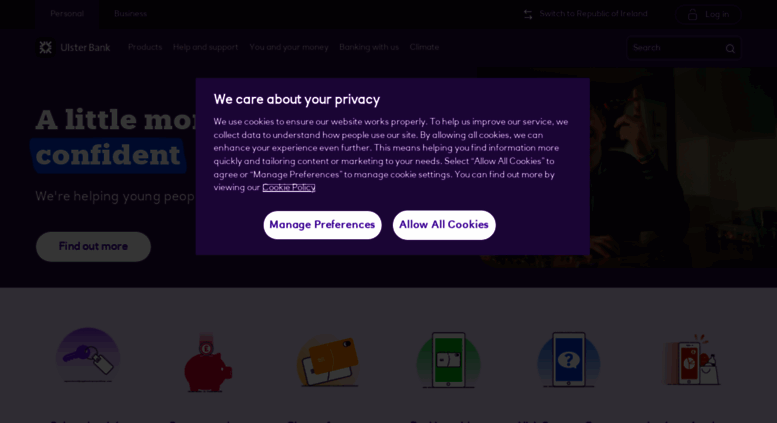Open the Help and support menu
Image resolution: width=777 pixels, height=423 pixels.
(x=205, y=47)
